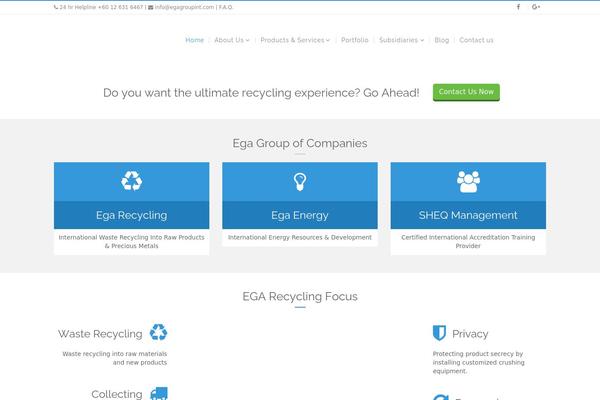Click 'Certified International Accreditation Training Provider' text
Screen dimensions: 600x400
[x=468, y=242]
